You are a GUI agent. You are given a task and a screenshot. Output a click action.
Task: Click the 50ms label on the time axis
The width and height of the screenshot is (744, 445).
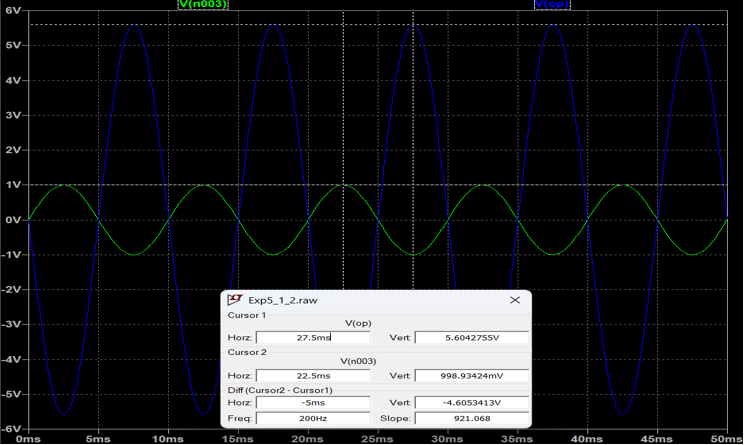728,438
